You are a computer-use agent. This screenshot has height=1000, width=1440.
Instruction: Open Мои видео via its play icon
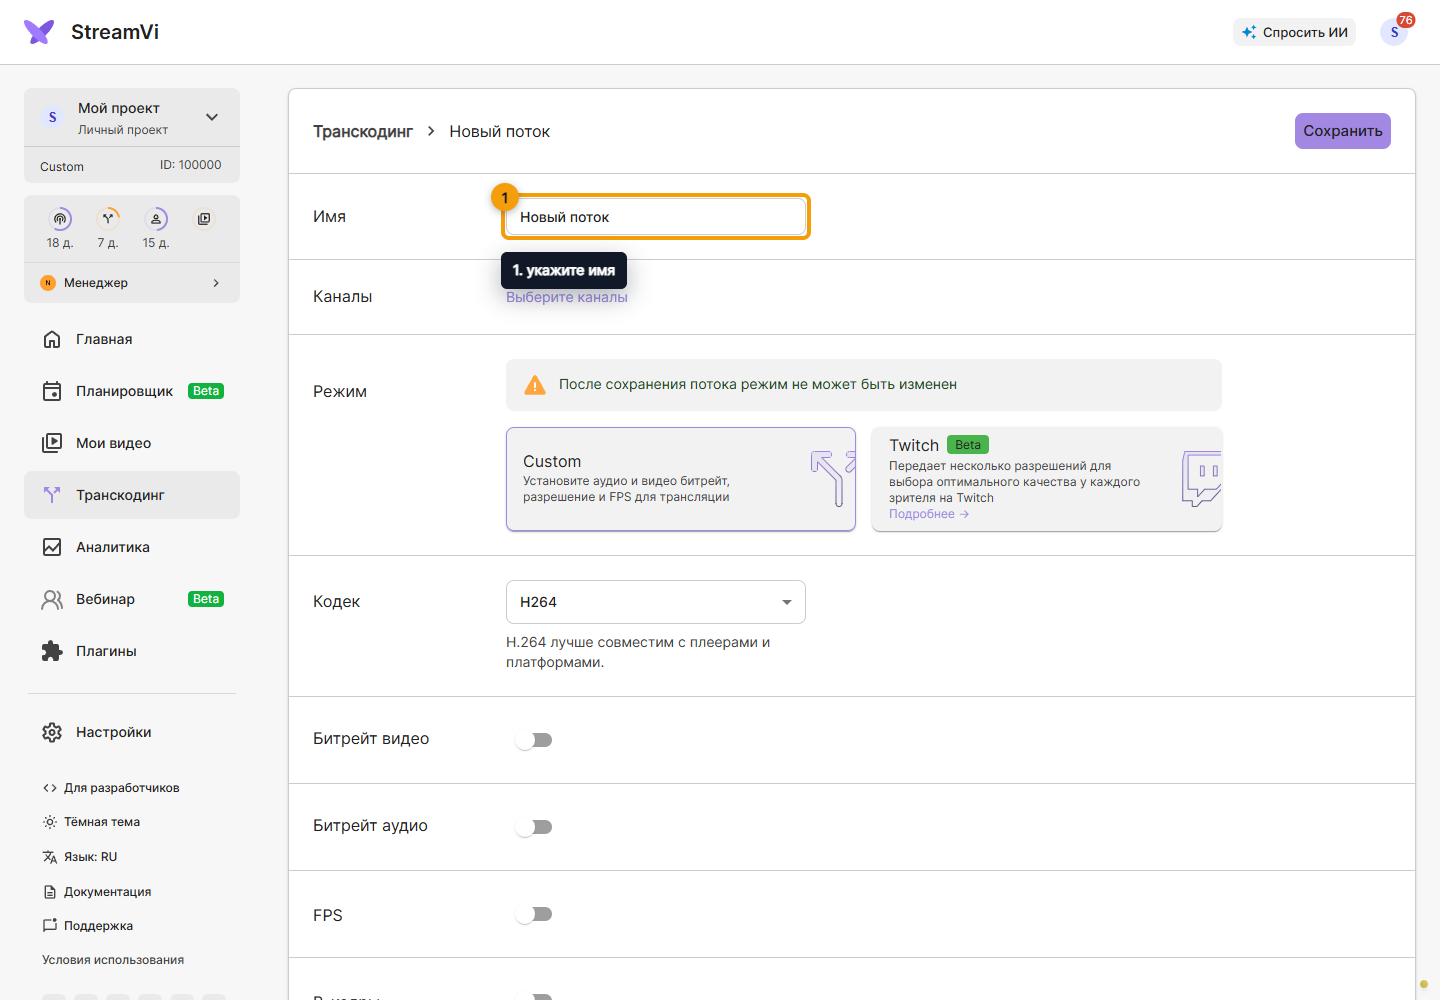[x=52, y=443]
